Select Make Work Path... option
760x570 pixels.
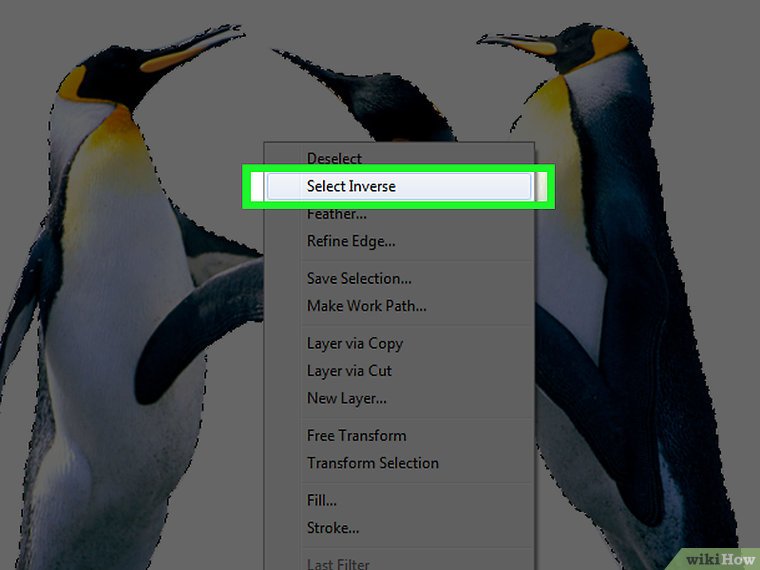[x=366, y=306]
